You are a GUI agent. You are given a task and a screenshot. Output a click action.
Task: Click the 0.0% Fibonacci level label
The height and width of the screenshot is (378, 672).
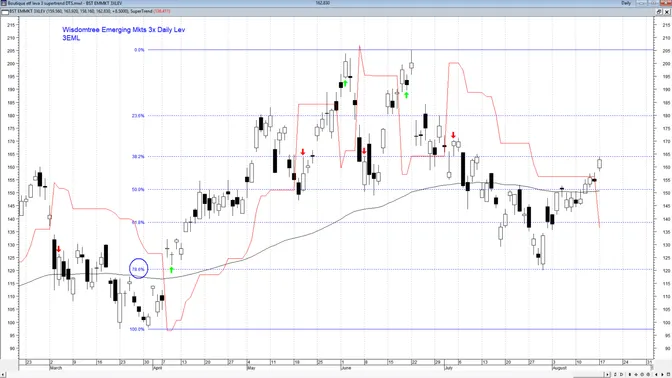click(x=139, y=50)
